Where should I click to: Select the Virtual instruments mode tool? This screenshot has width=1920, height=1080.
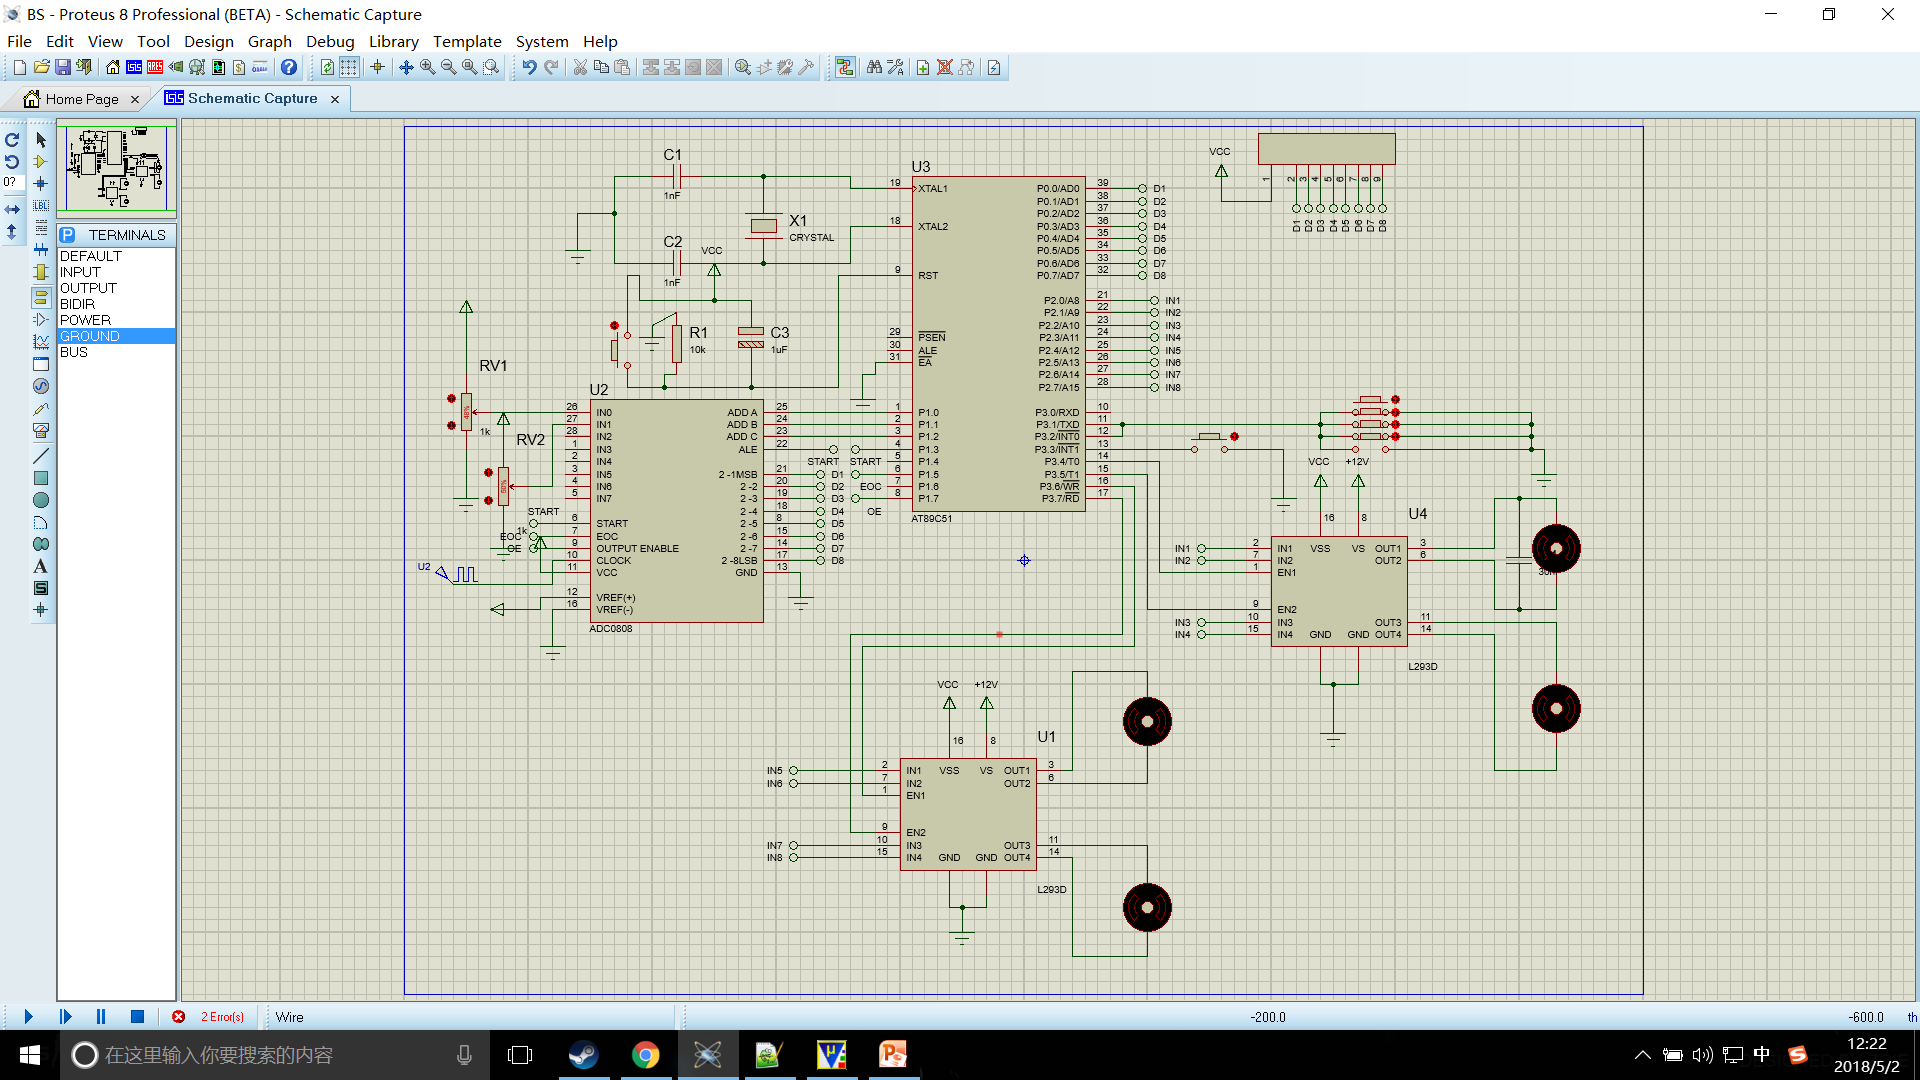coord(41,431)
